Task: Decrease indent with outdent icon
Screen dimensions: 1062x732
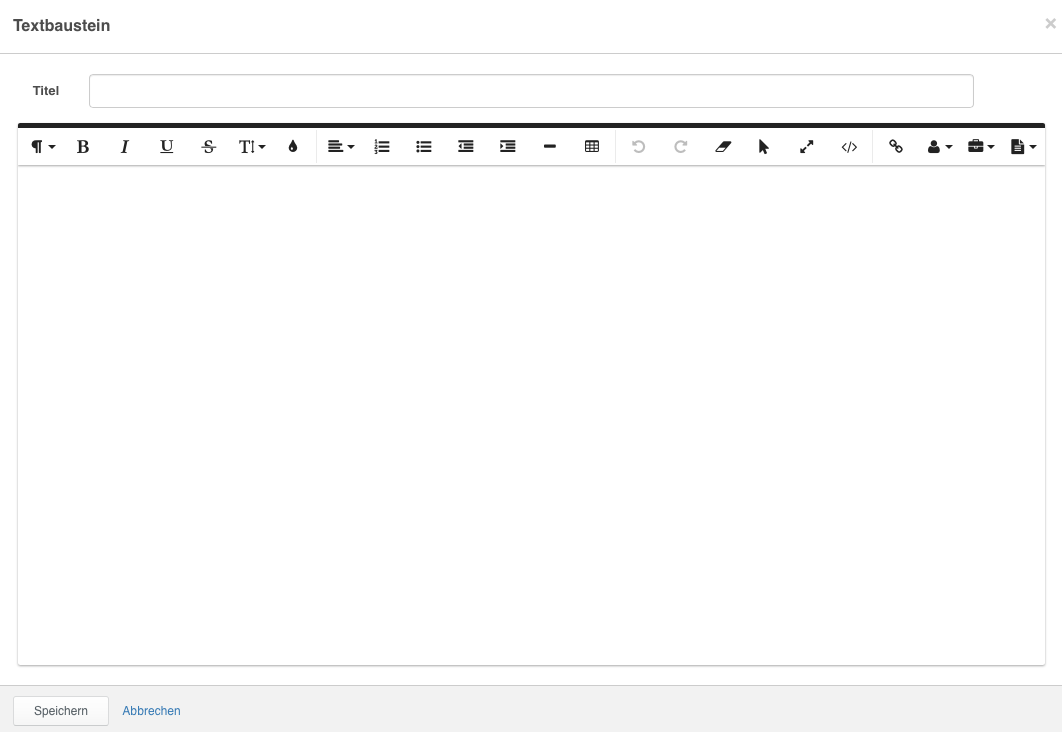Action: tap(466, 147)
